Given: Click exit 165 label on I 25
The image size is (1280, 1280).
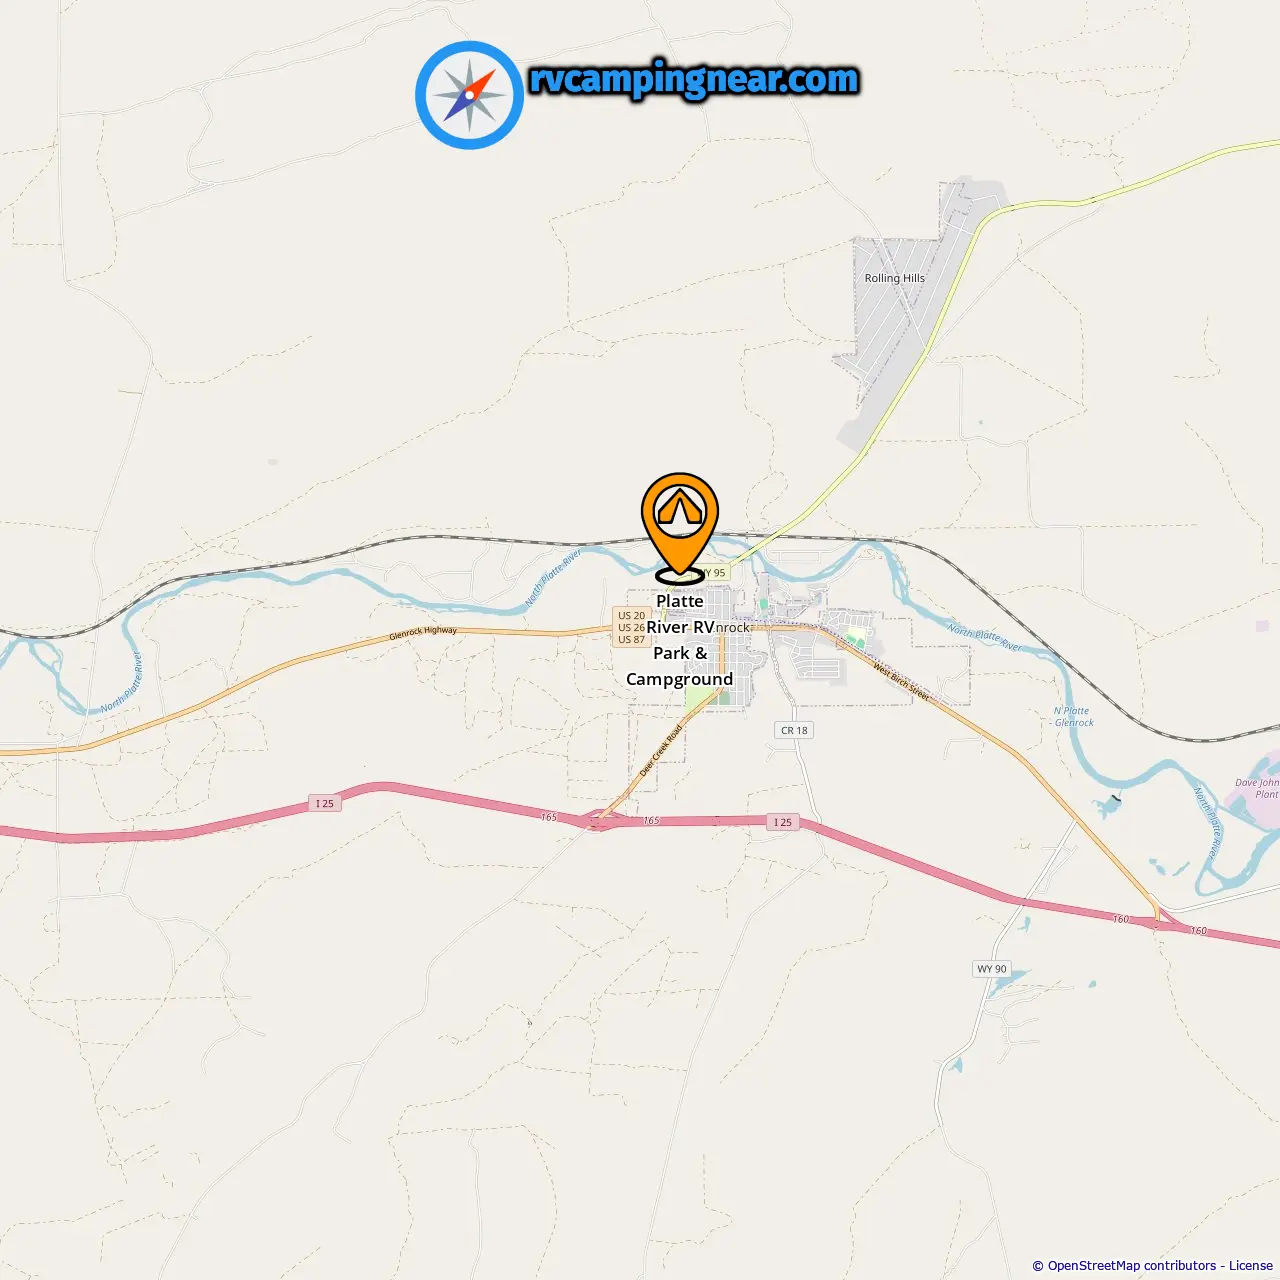Looking at the screenshot, I should pyautogui.click(x=549, y=817).
